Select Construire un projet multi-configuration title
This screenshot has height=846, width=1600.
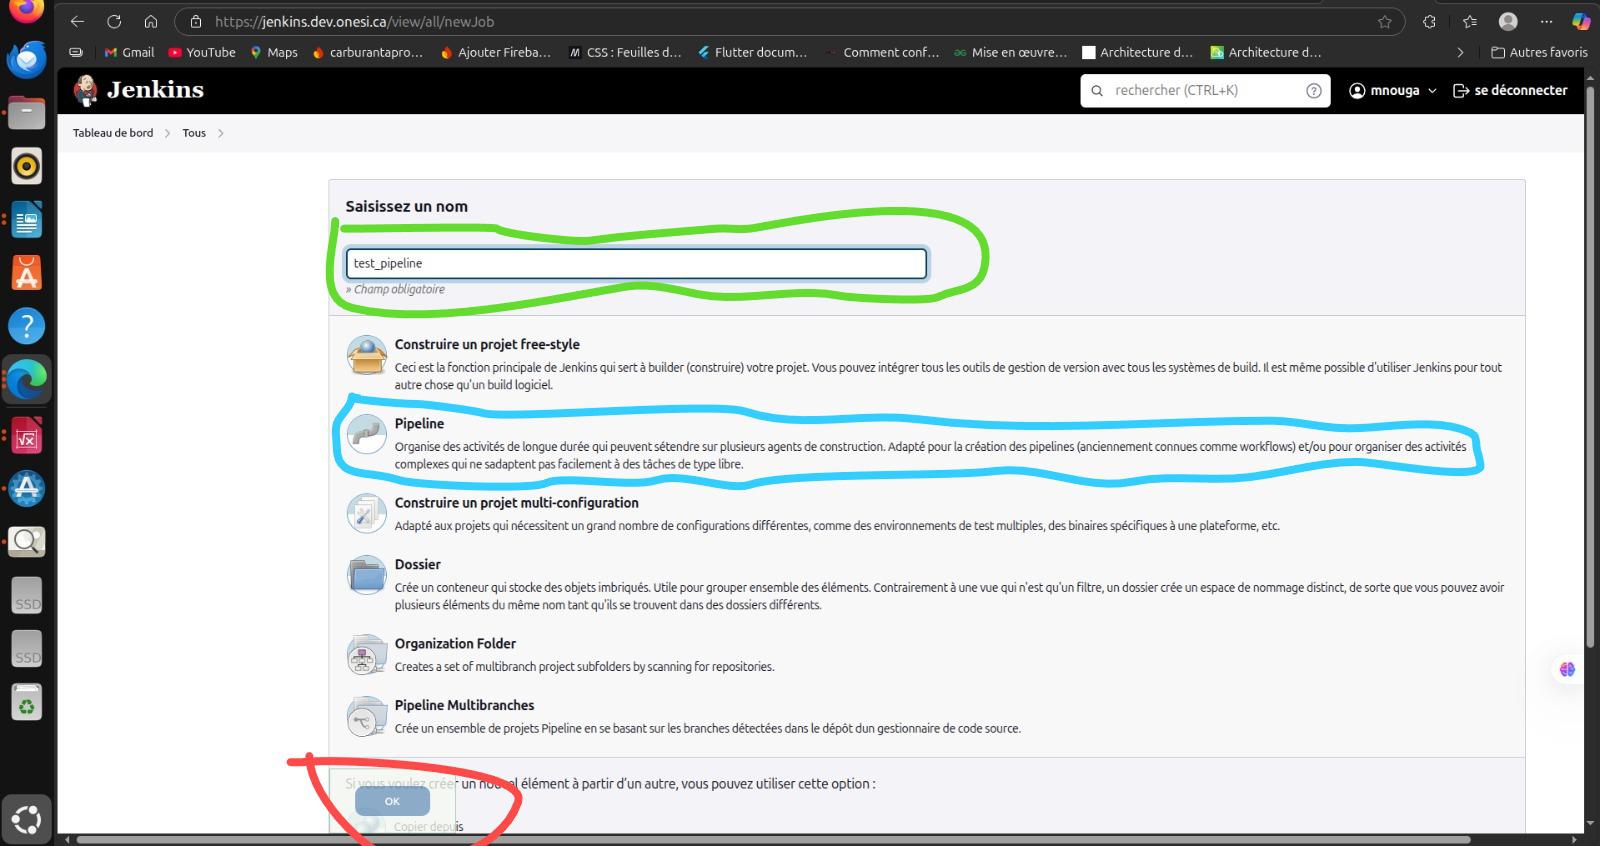coord(516,502)
